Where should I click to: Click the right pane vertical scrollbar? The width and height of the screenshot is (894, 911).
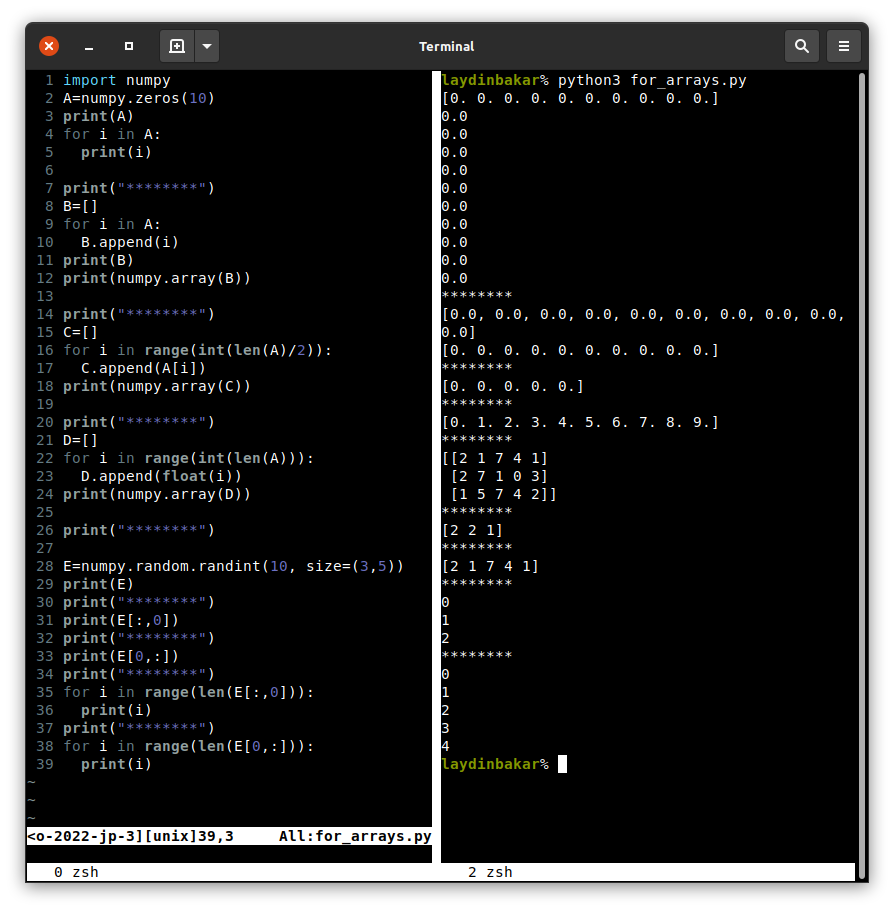tap(861, 400)
